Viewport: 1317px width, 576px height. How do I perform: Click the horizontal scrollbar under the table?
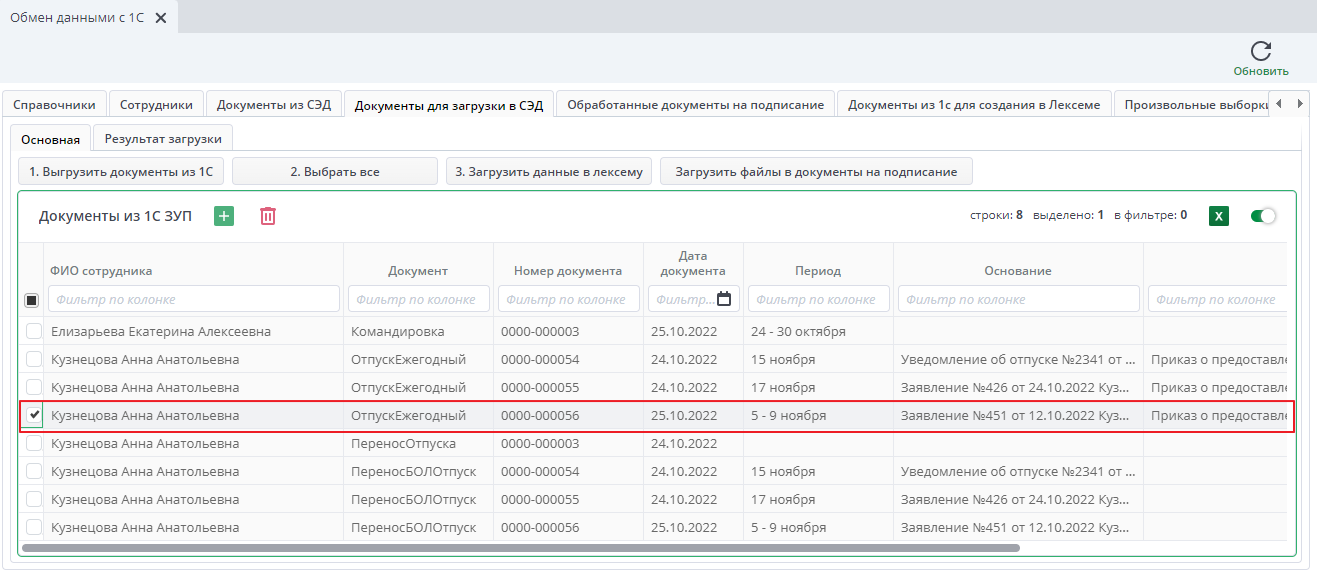click(520, 548)
